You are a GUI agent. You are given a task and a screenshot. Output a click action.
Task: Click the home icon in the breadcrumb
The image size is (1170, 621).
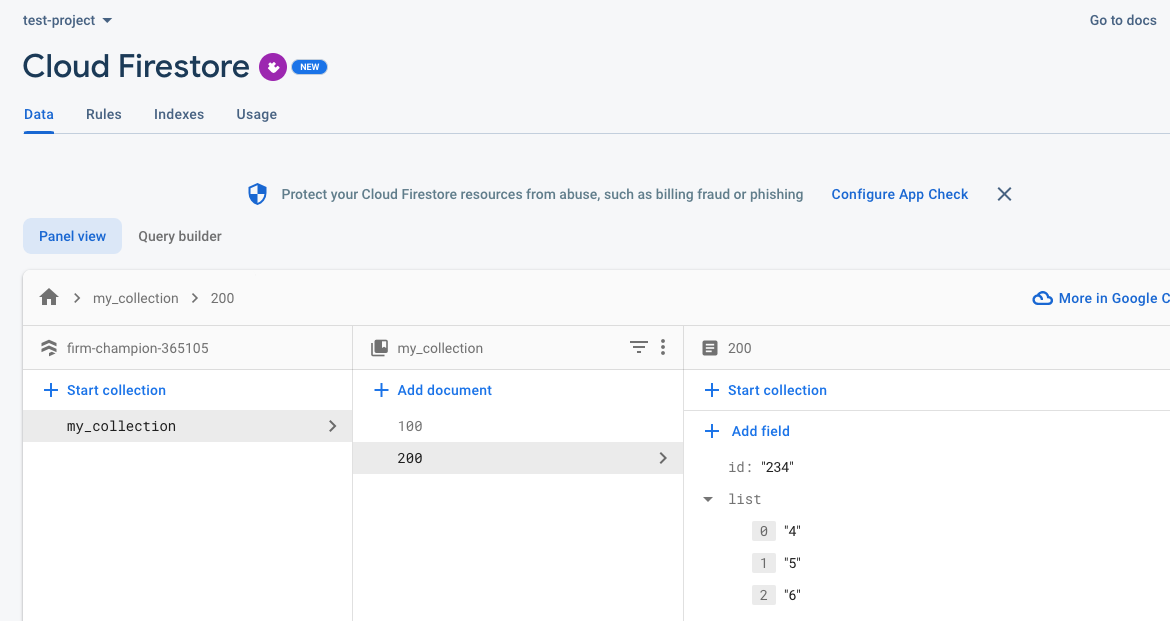coord(48,297)
